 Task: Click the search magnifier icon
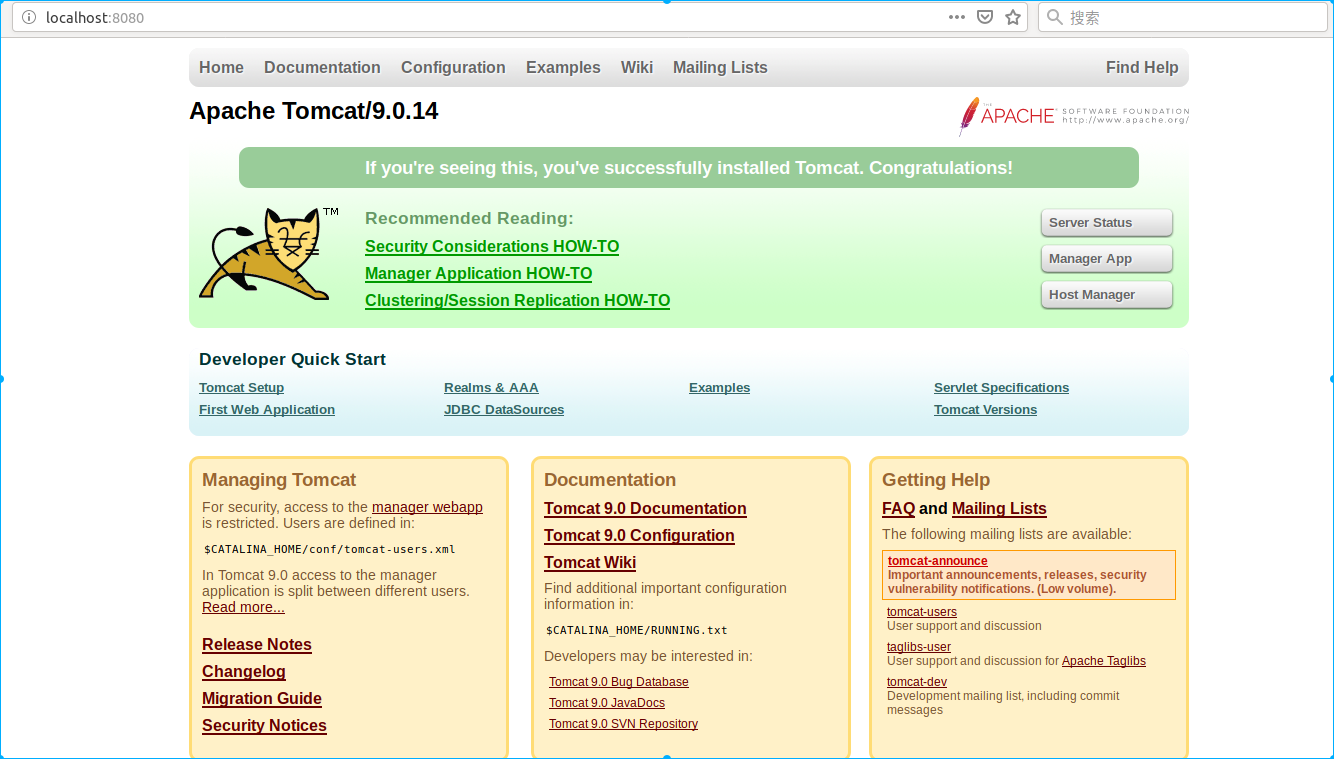1055,17
